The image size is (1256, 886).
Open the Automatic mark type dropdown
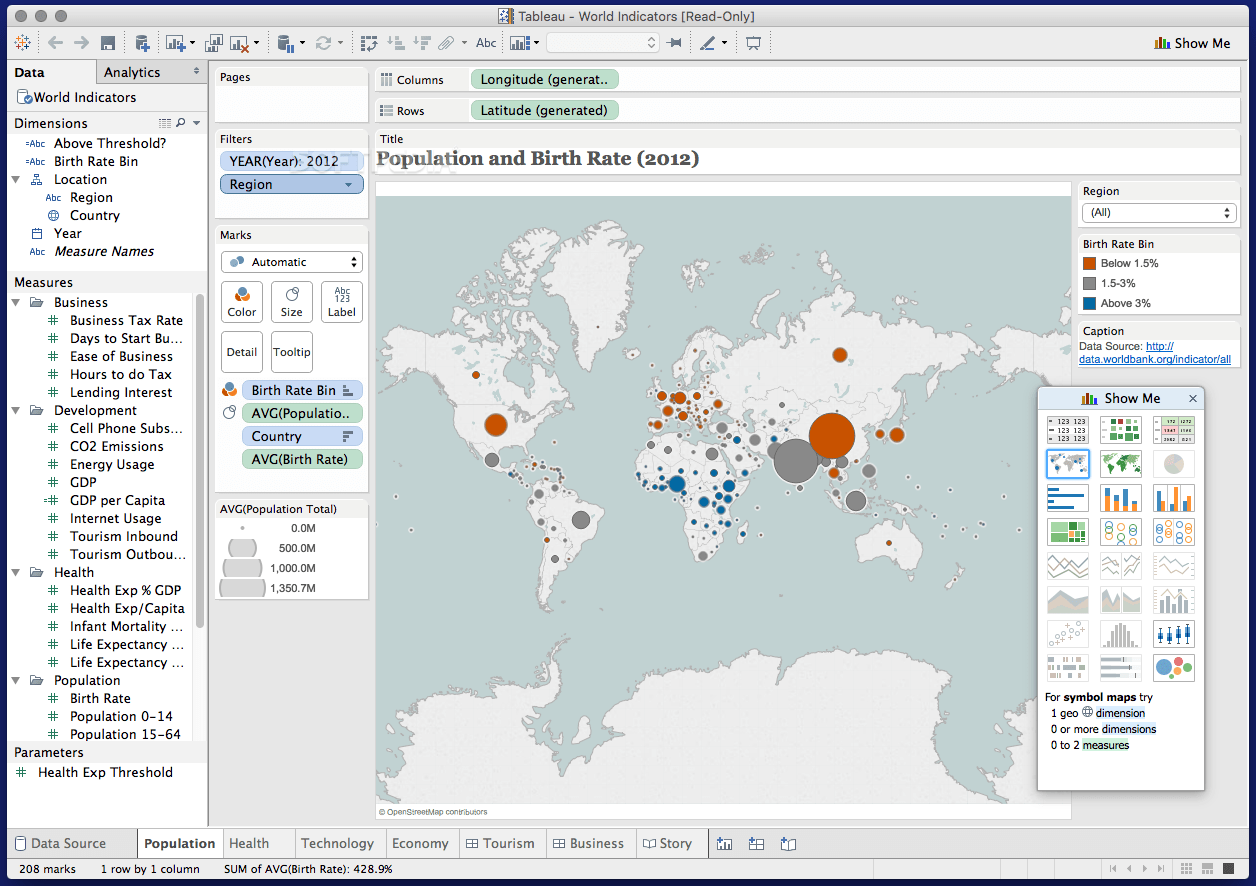click(x=291, y=262)
